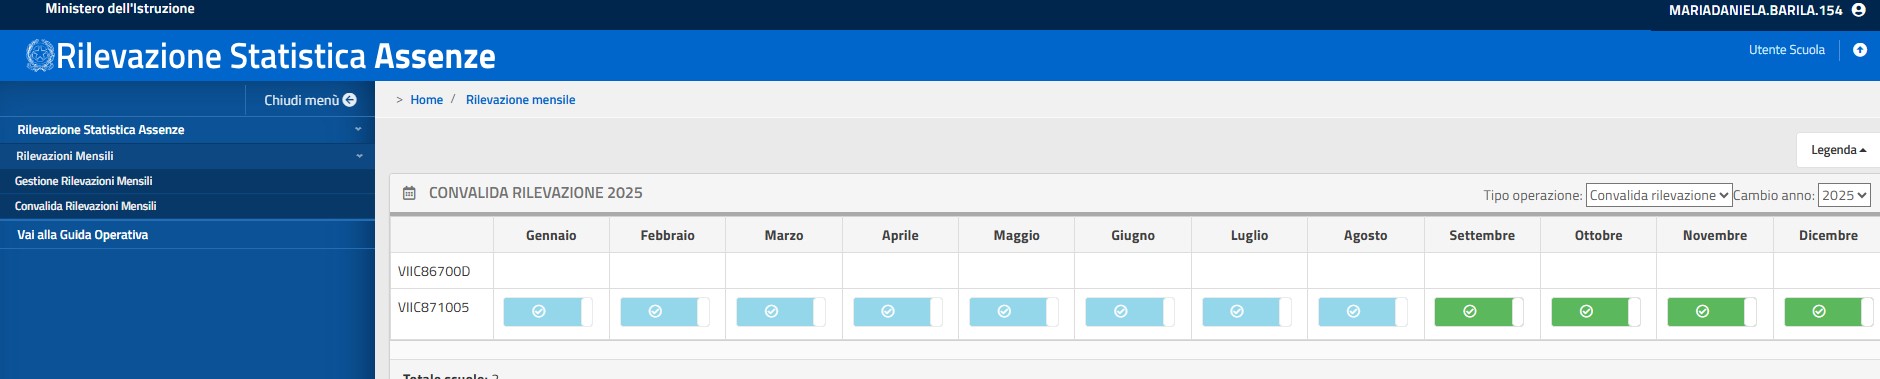This screenshot has width=1880, height=379.
Task: Click the calendar icon beside CONVALIDA RILEVAZIONE 2025
Action: (x=409, y=193)
